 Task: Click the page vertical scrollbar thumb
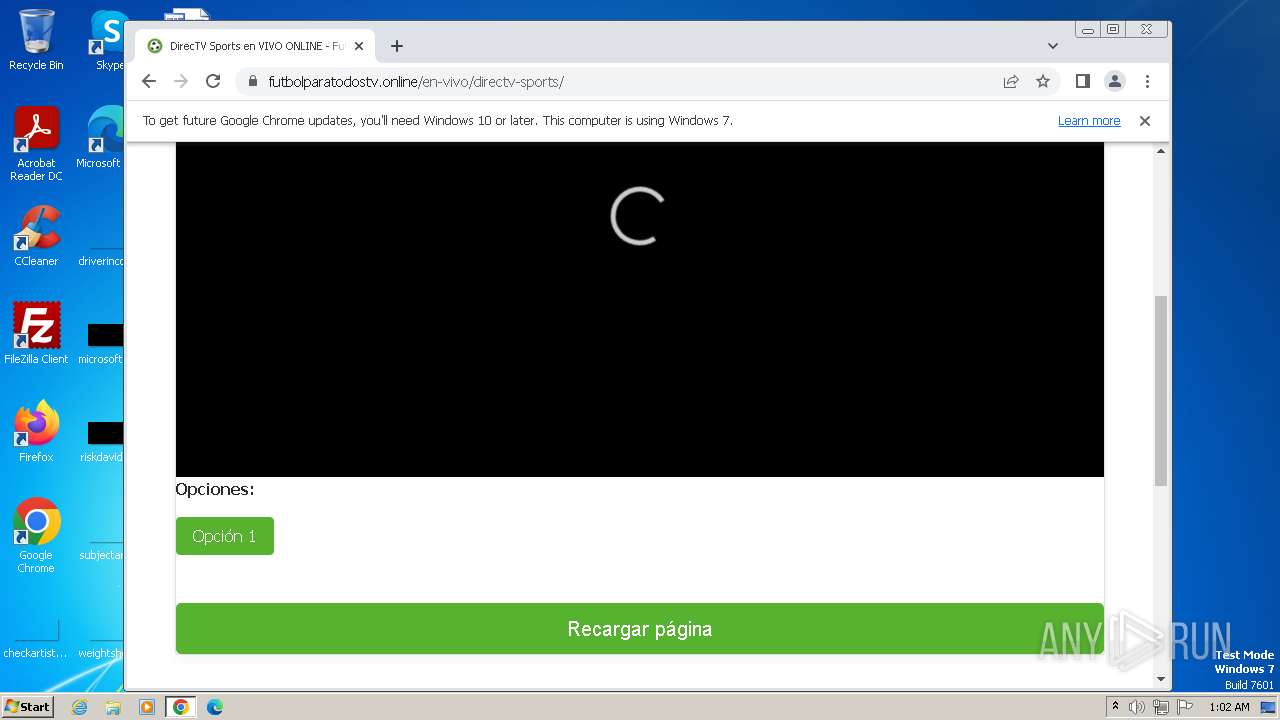[x=1161, y=390]
